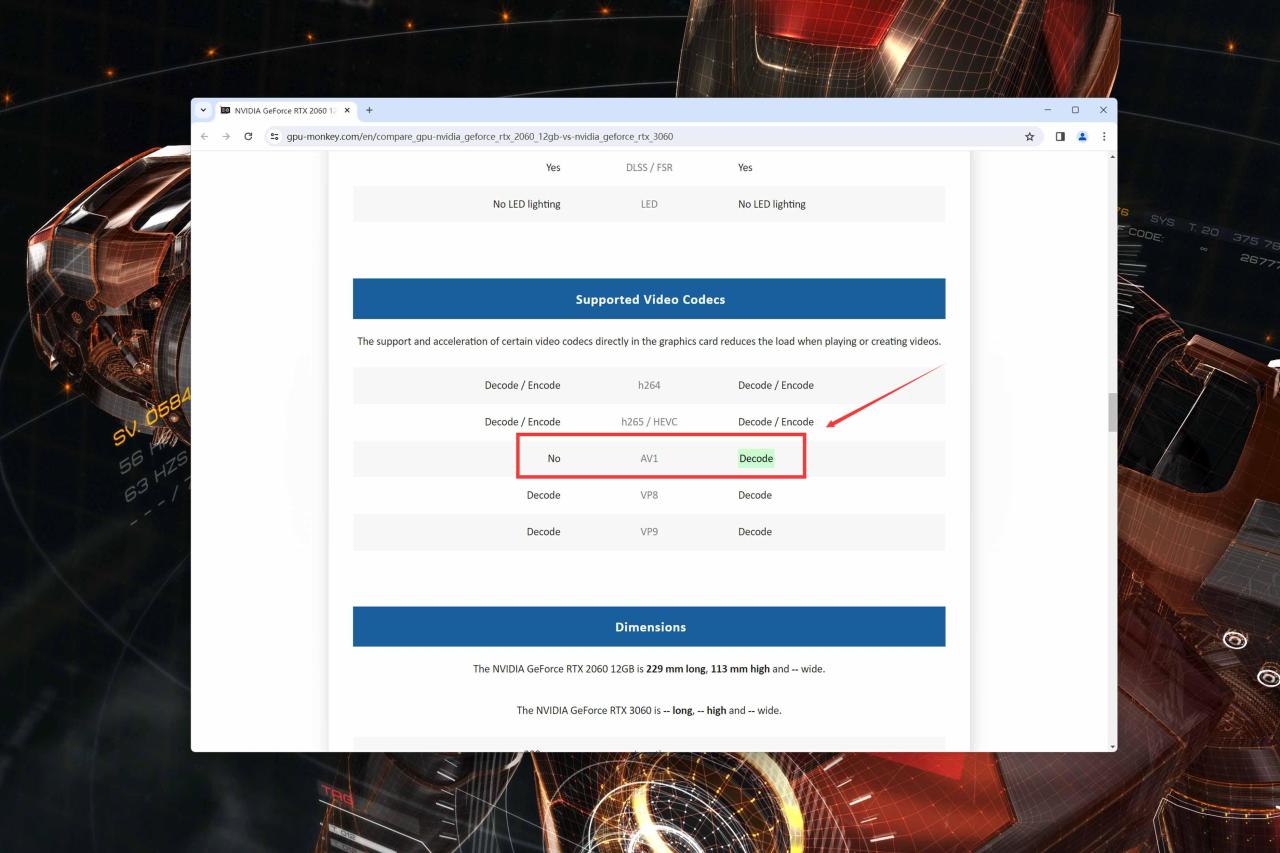Click the Dimensions section heading
The image size is (1280, 853).
[x=650, y=627]
